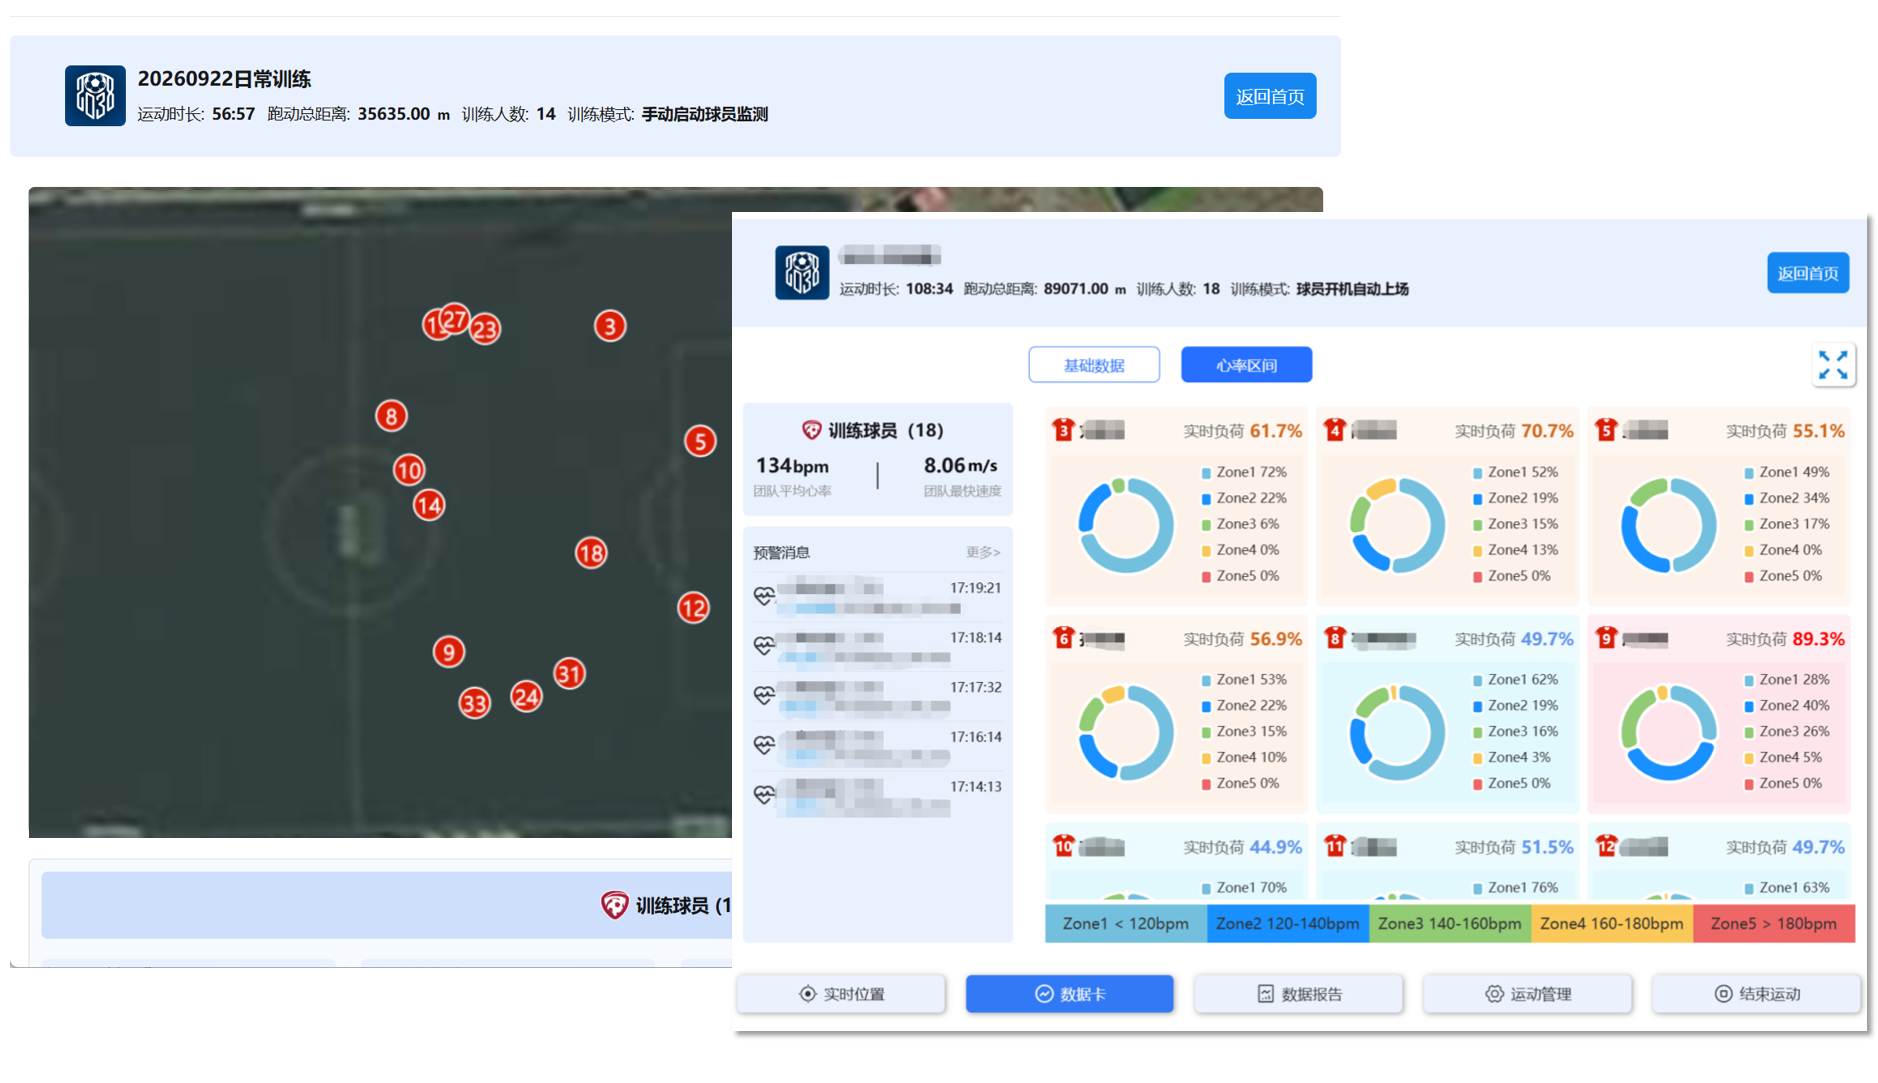Click the 8.06m/s team fastest speed value
Image resolution: width=1878 pixels, height=1083 pixels.
[x=960, y=466]
